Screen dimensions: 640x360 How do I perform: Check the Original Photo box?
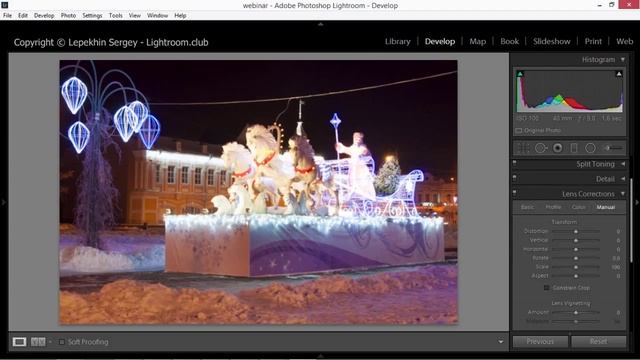click(x=518, y=131)
